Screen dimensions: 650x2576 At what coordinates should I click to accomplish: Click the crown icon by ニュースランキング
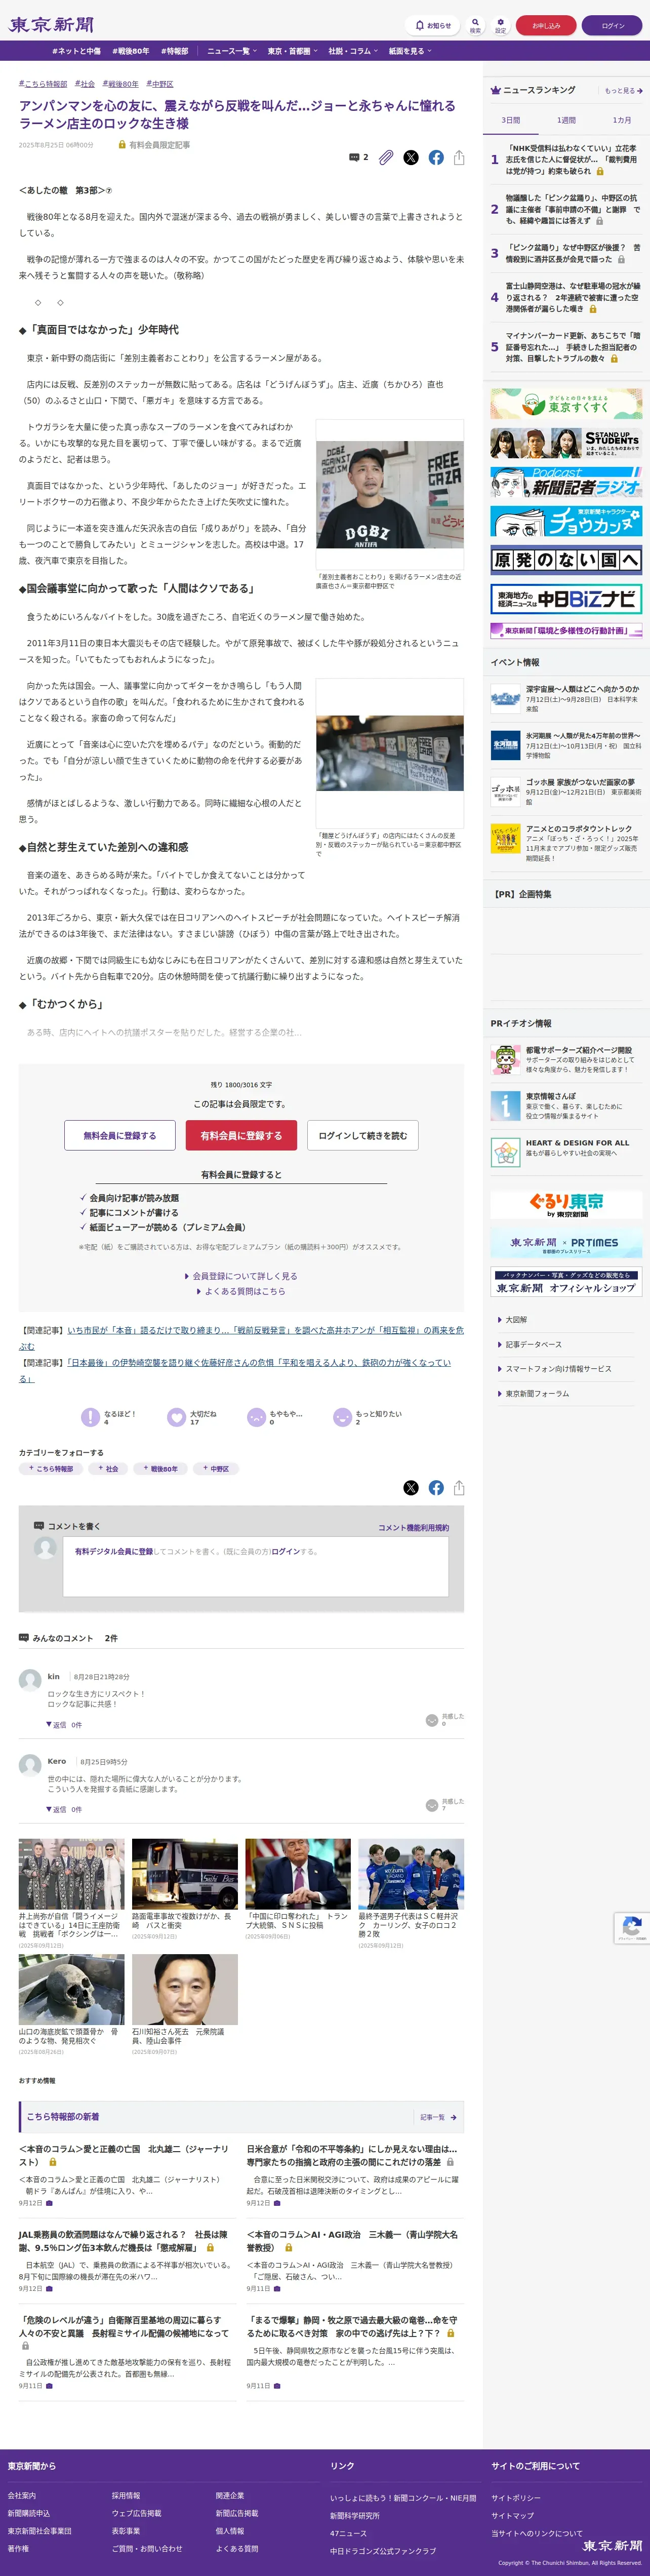[495, 90]
